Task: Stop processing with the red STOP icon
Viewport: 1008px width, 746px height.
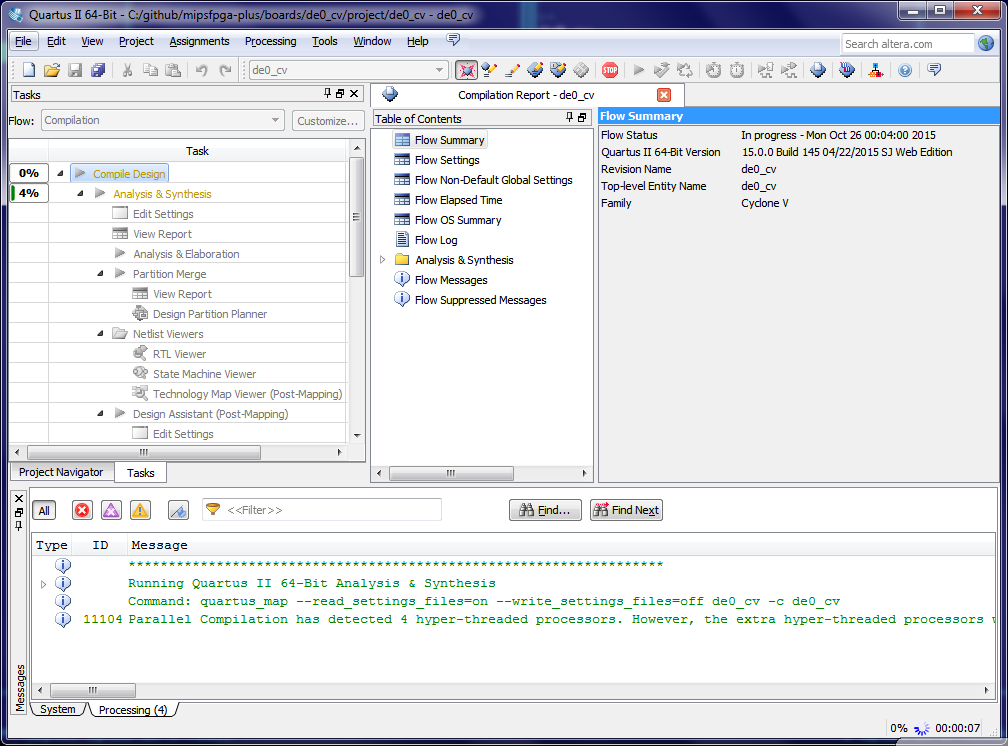Action: [x=610, y=69]
